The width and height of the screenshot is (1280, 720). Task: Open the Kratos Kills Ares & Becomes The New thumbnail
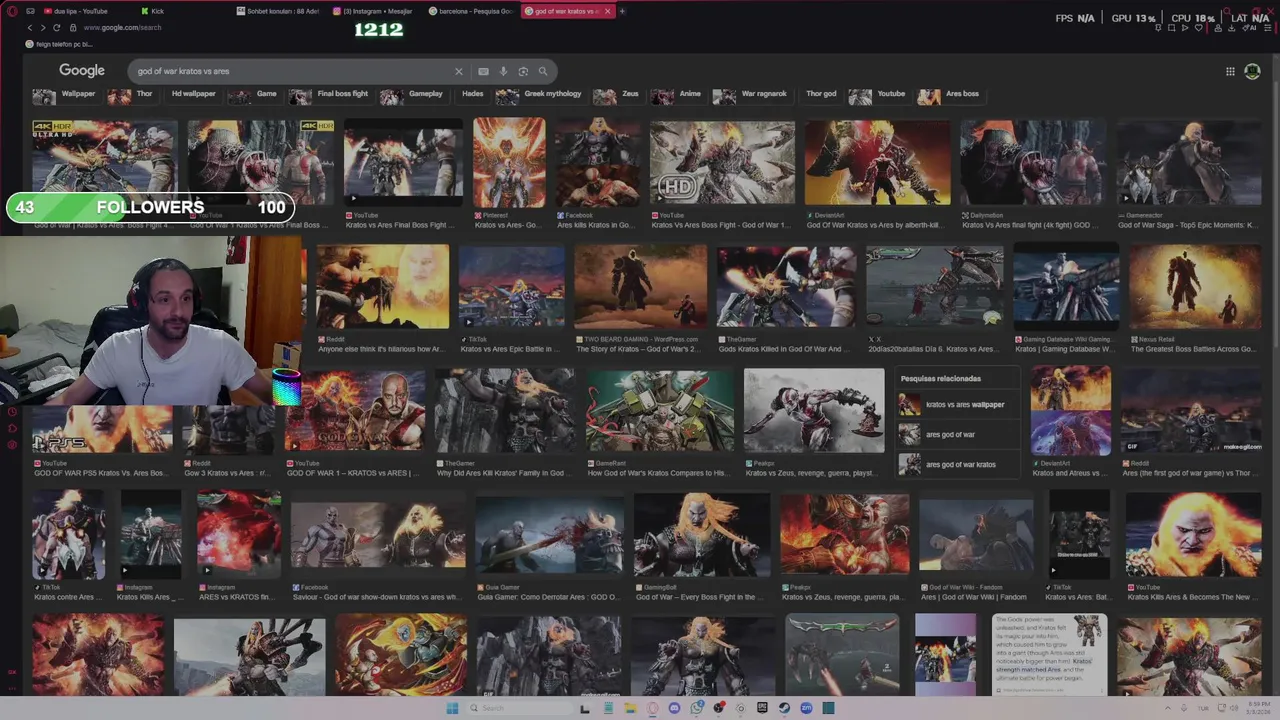tap(1192, 535)
